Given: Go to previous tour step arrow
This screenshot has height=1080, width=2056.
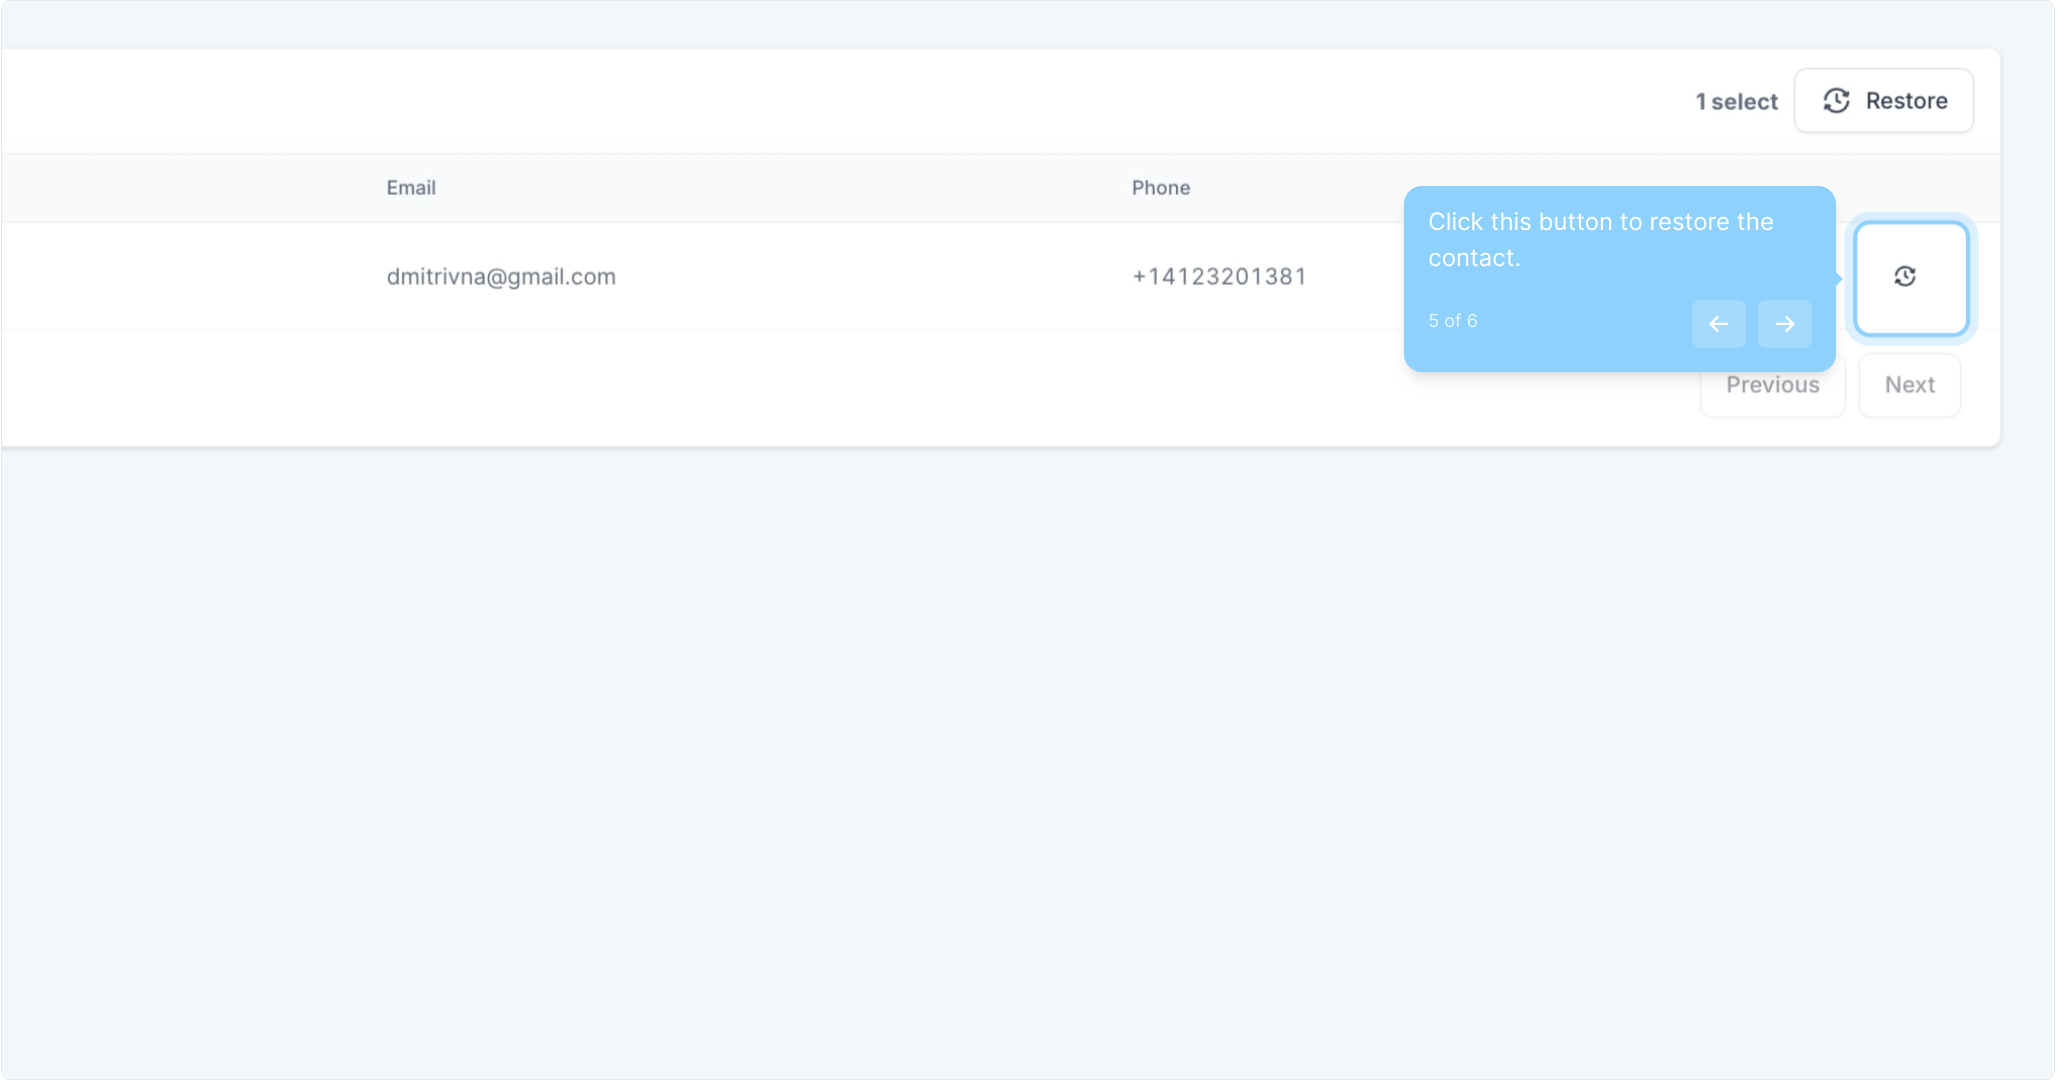Looking at the screenshot, I should click(1718, 324).
